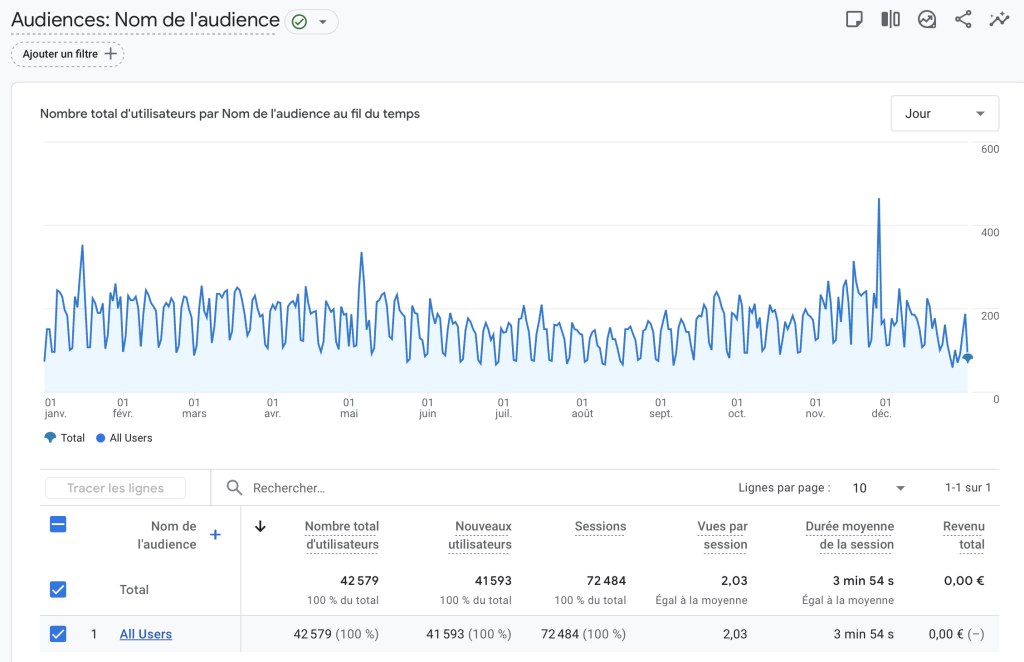Click the plus icon to add dimension
Screen dimensions: 1024x662
click(x=215, y=535)
